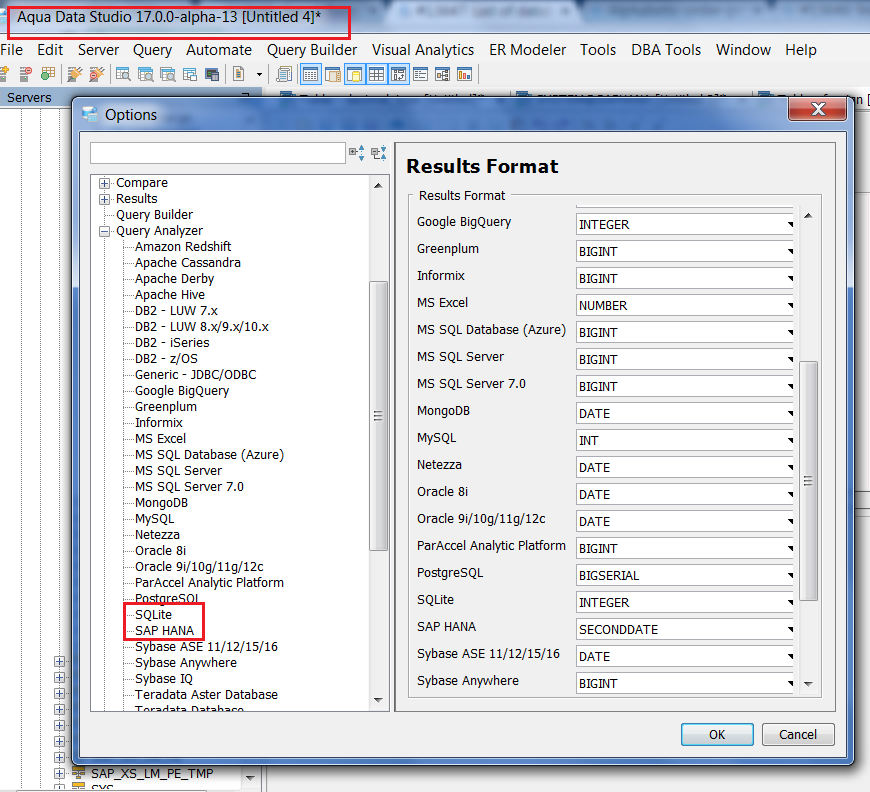The height and width of the screenshot is (792, 870).
Task: Click the options tree scroll down arrow
Action: (378, 700)
